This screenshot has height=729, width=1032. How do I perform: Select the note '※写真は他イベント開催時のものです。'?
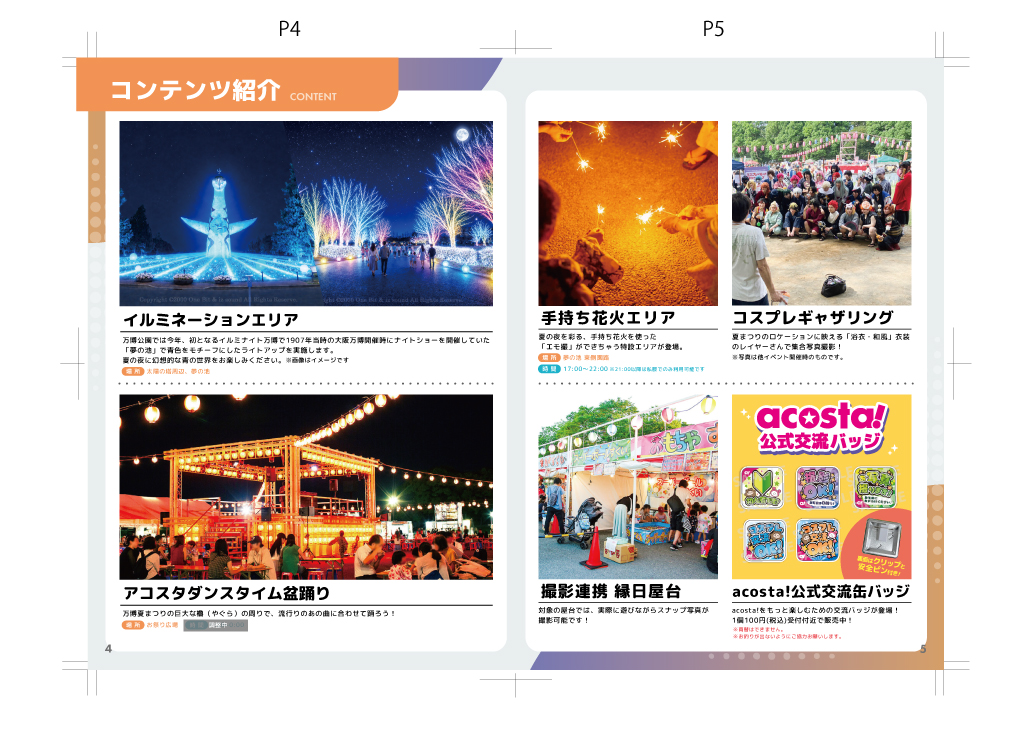tap(787, 357)
